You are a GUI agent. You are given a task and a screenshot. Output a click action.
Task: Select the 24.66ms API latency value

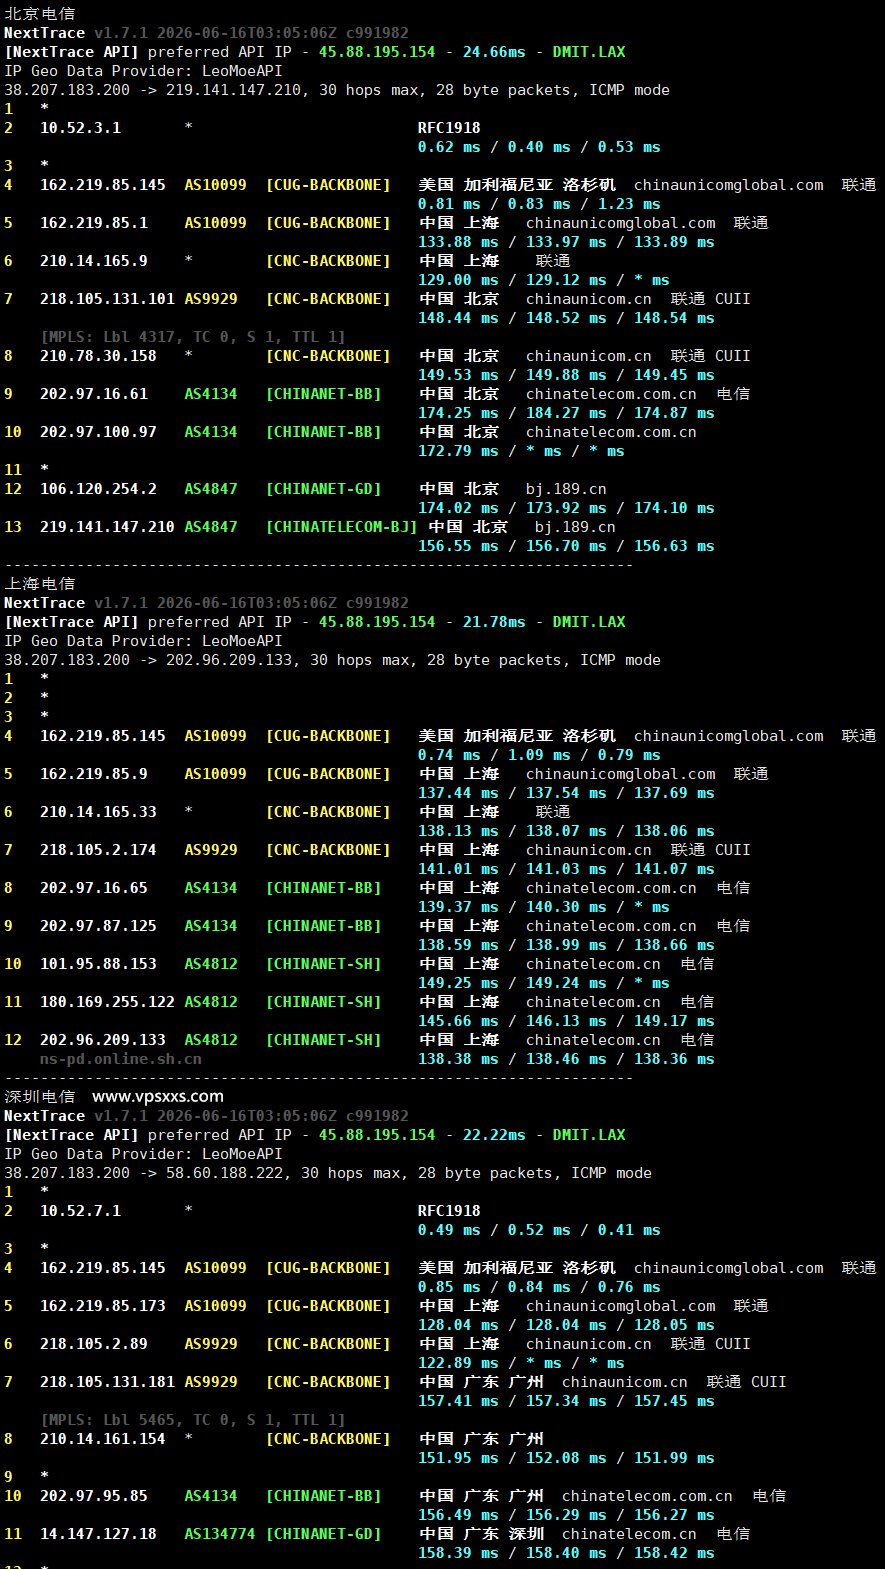point(494,52)
